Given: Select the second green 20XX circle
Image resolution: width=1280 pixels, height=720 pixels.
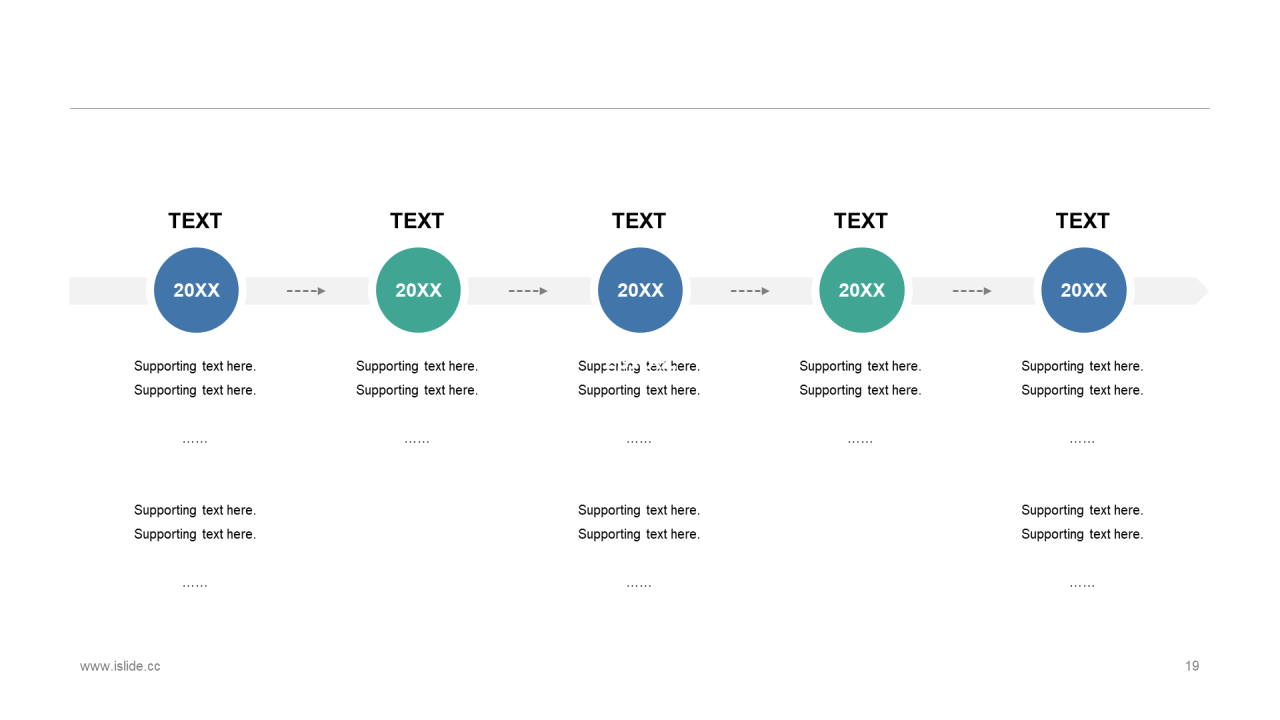Looking at the screenshot, I should tap(861, 290).
